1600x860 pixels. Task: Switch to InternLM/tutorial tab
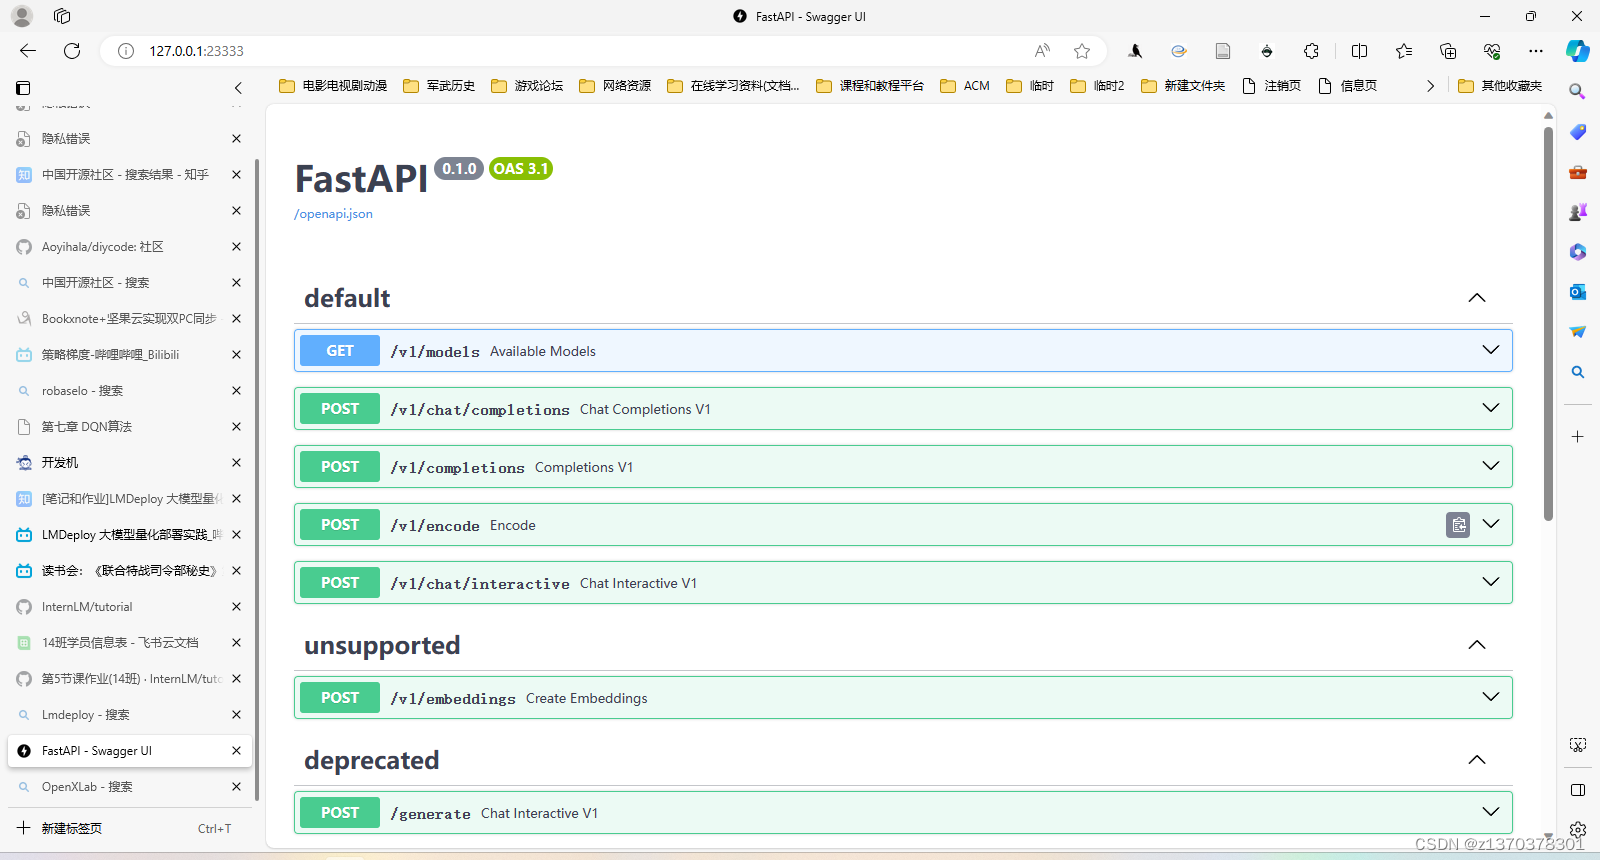130,607
